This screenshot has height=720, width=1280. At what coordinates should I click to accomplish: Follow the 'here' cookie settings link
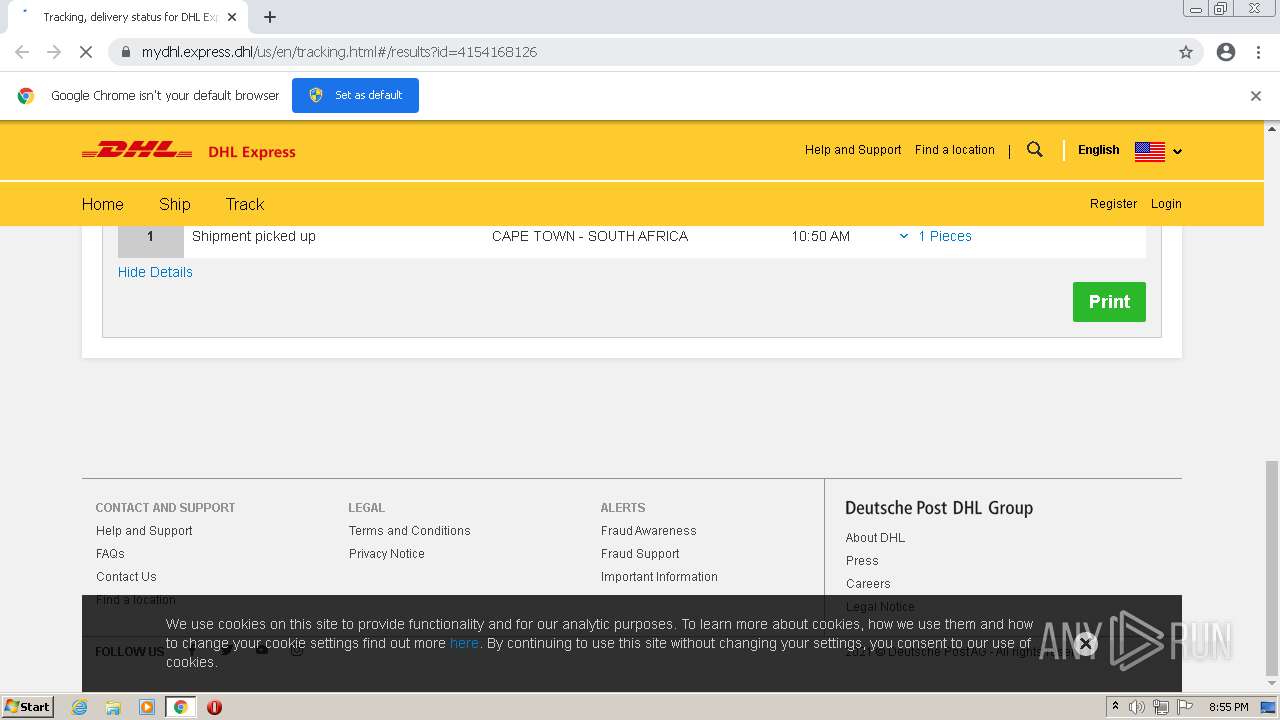[x=464, y=643]
